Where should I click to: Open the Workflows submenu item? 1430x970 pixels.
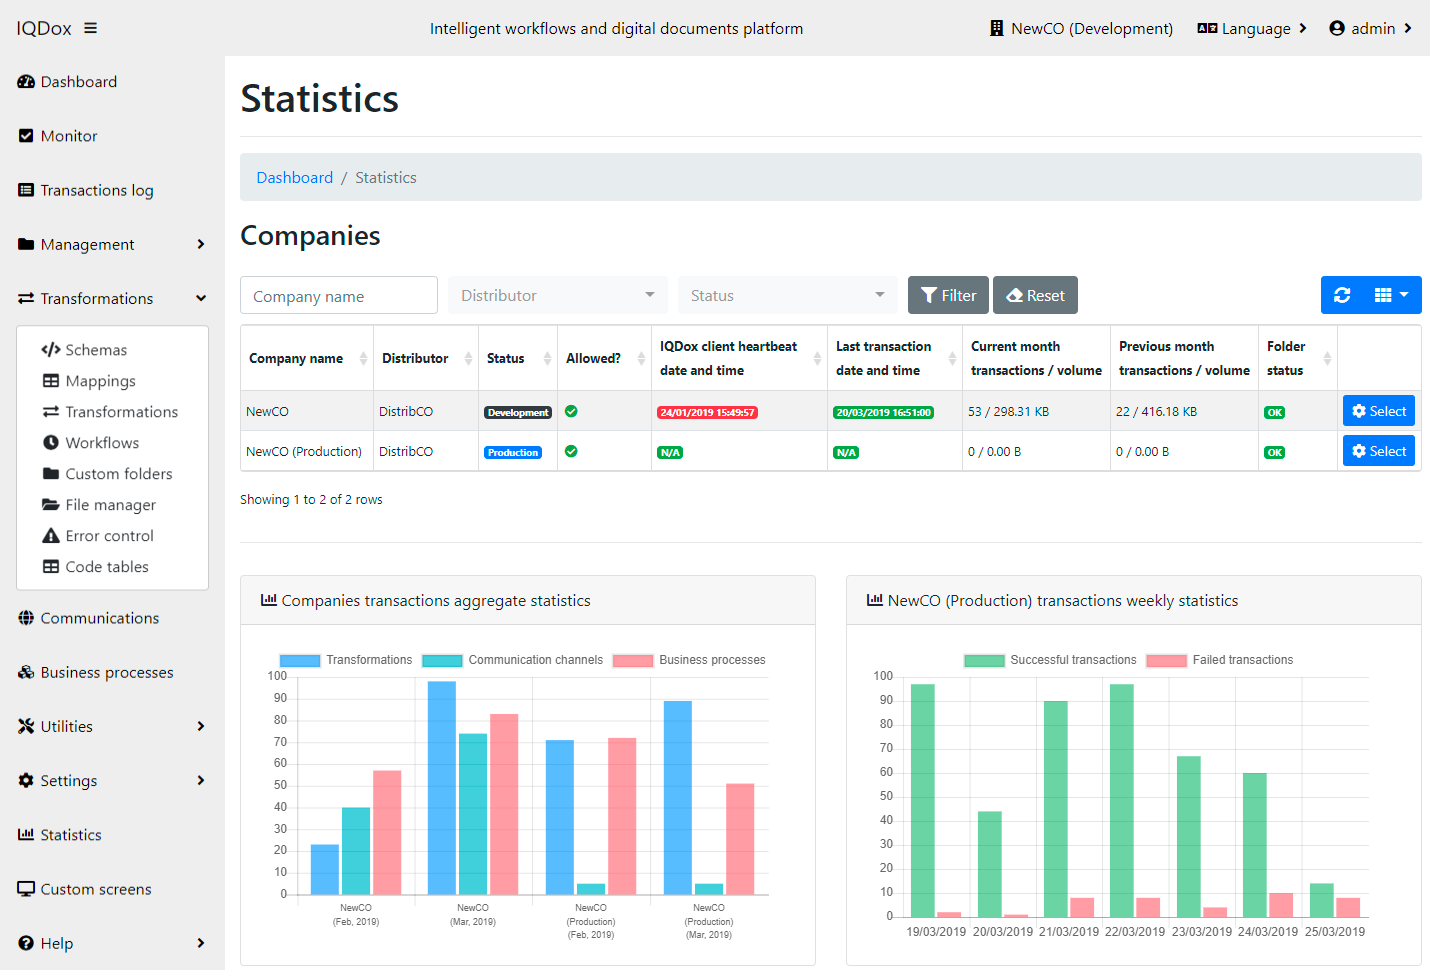(102, 443)
